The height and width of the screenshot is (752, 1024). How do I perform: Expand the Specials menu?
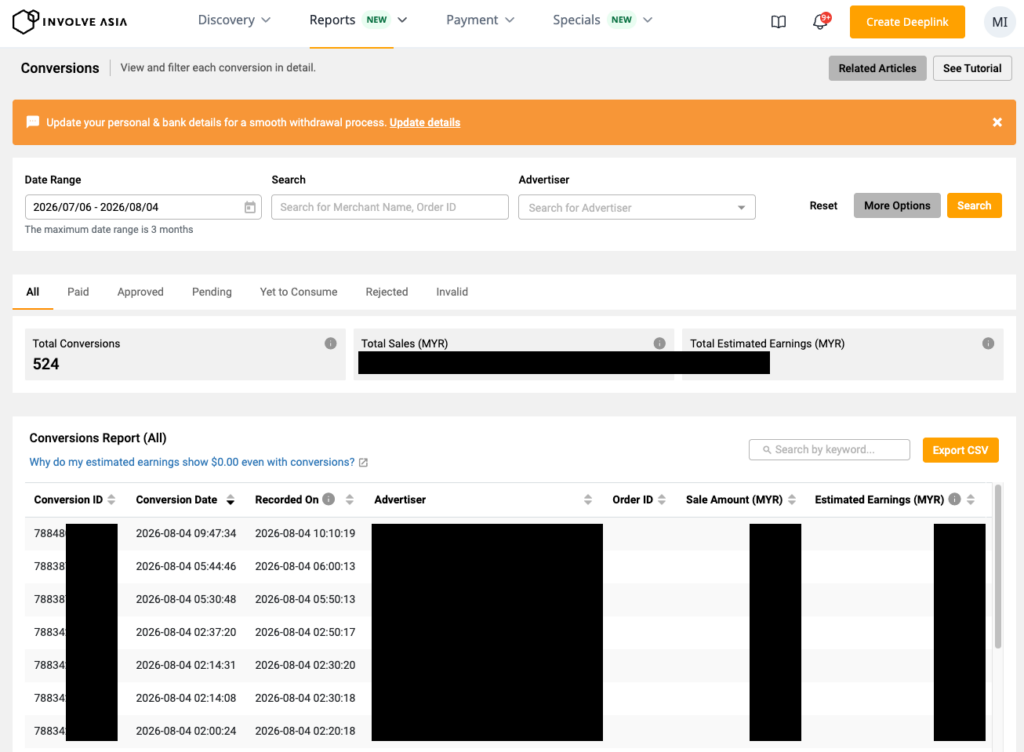click(602, 20)
